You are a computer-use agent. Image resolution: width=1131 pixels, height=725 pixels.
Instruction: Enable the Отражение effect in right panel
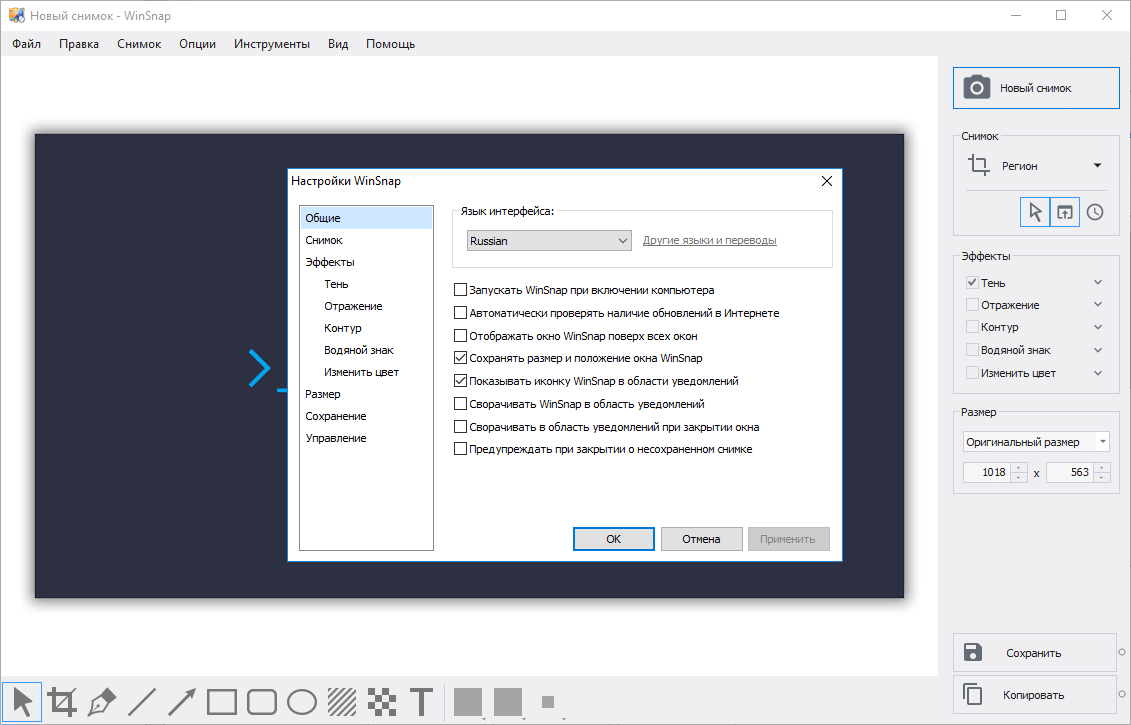click(972, 304)
